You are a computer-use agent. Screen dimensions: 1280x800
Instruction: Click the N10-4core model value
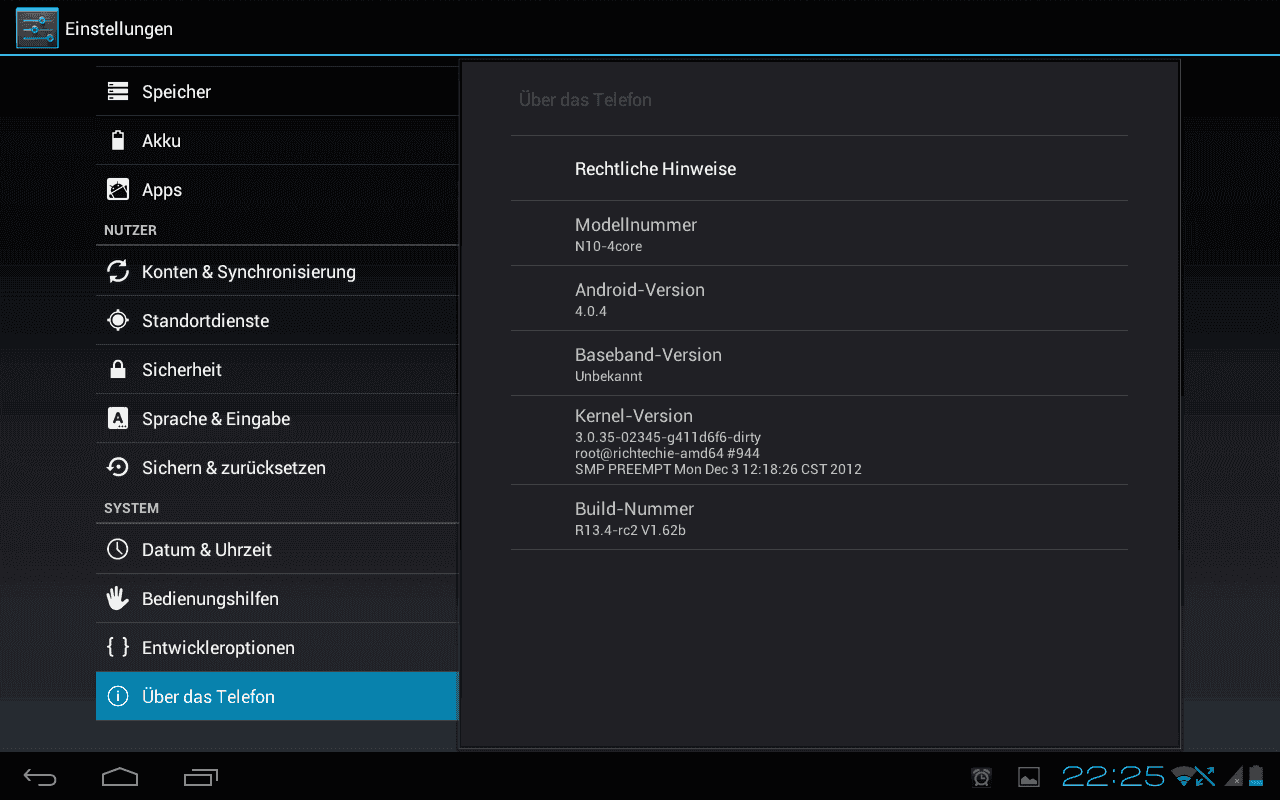(608, 246)
